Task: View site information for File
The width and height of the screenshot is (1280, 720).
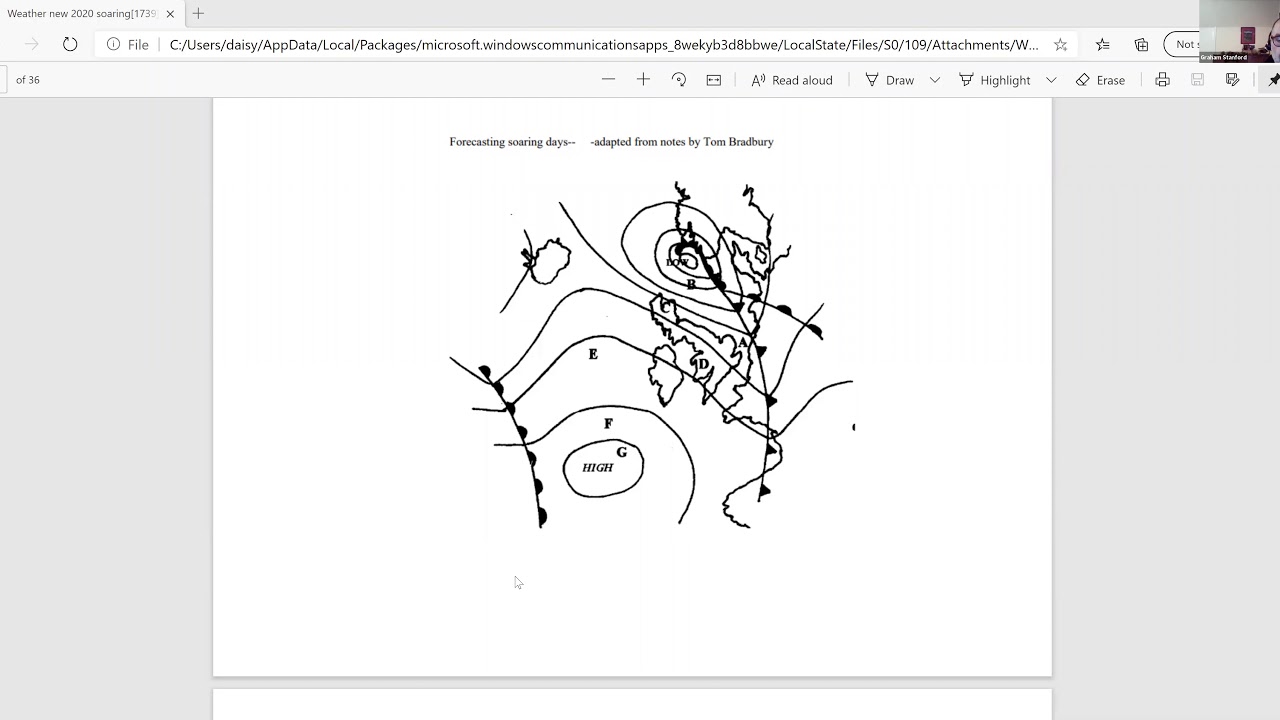Action: (x=128, y=44)
